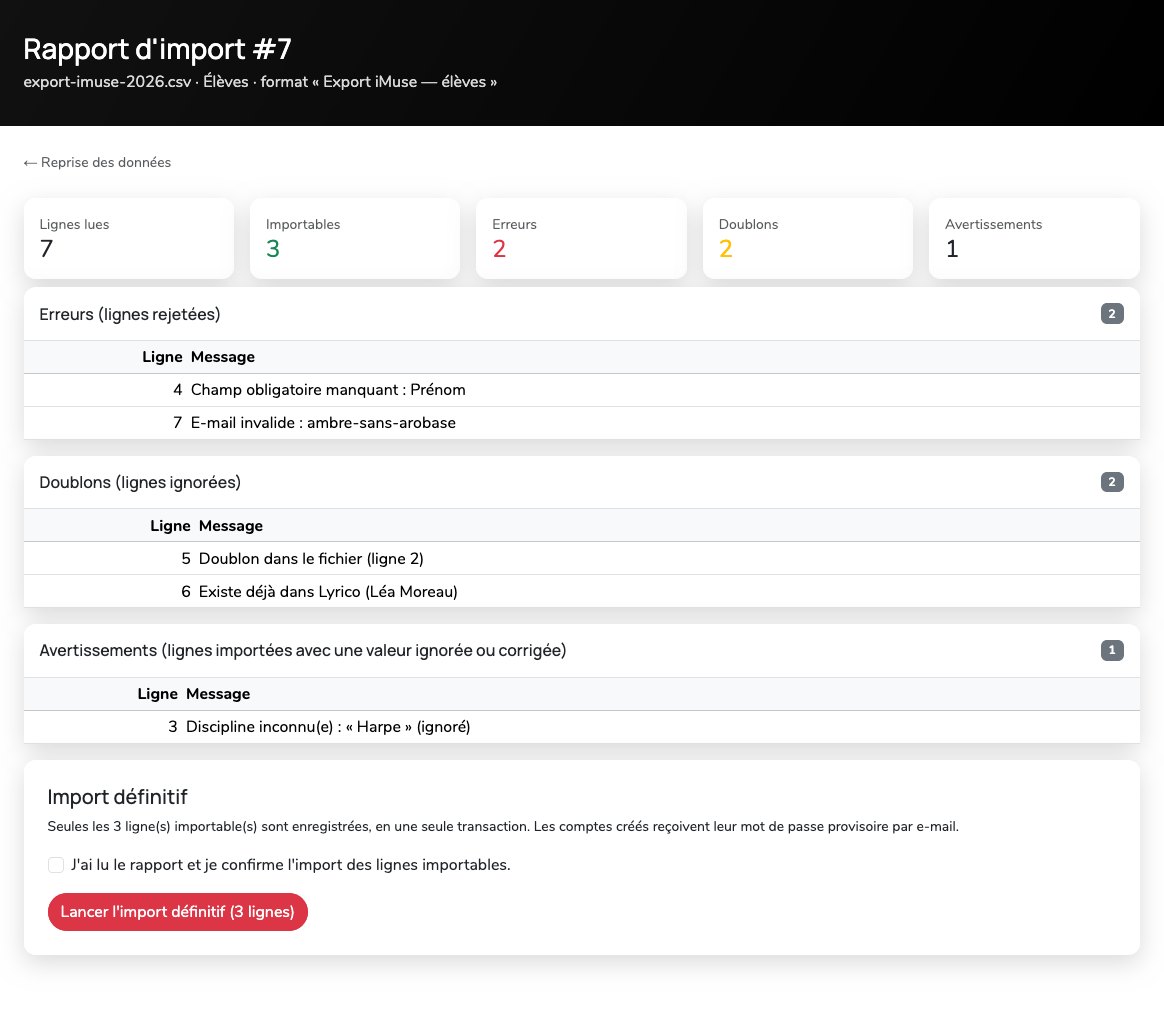Screen dimensions: 1164x1027
Task: Click the 'Rapport d'import #7' page title
Action: coord(157,49)
